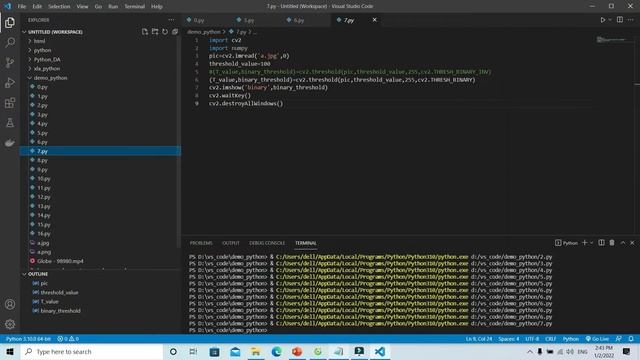The width and height of the screenshot is (640, 360).
Task: Click New Folder icon in explorer header
Action: pyautogui.click(x=155, y=32)
